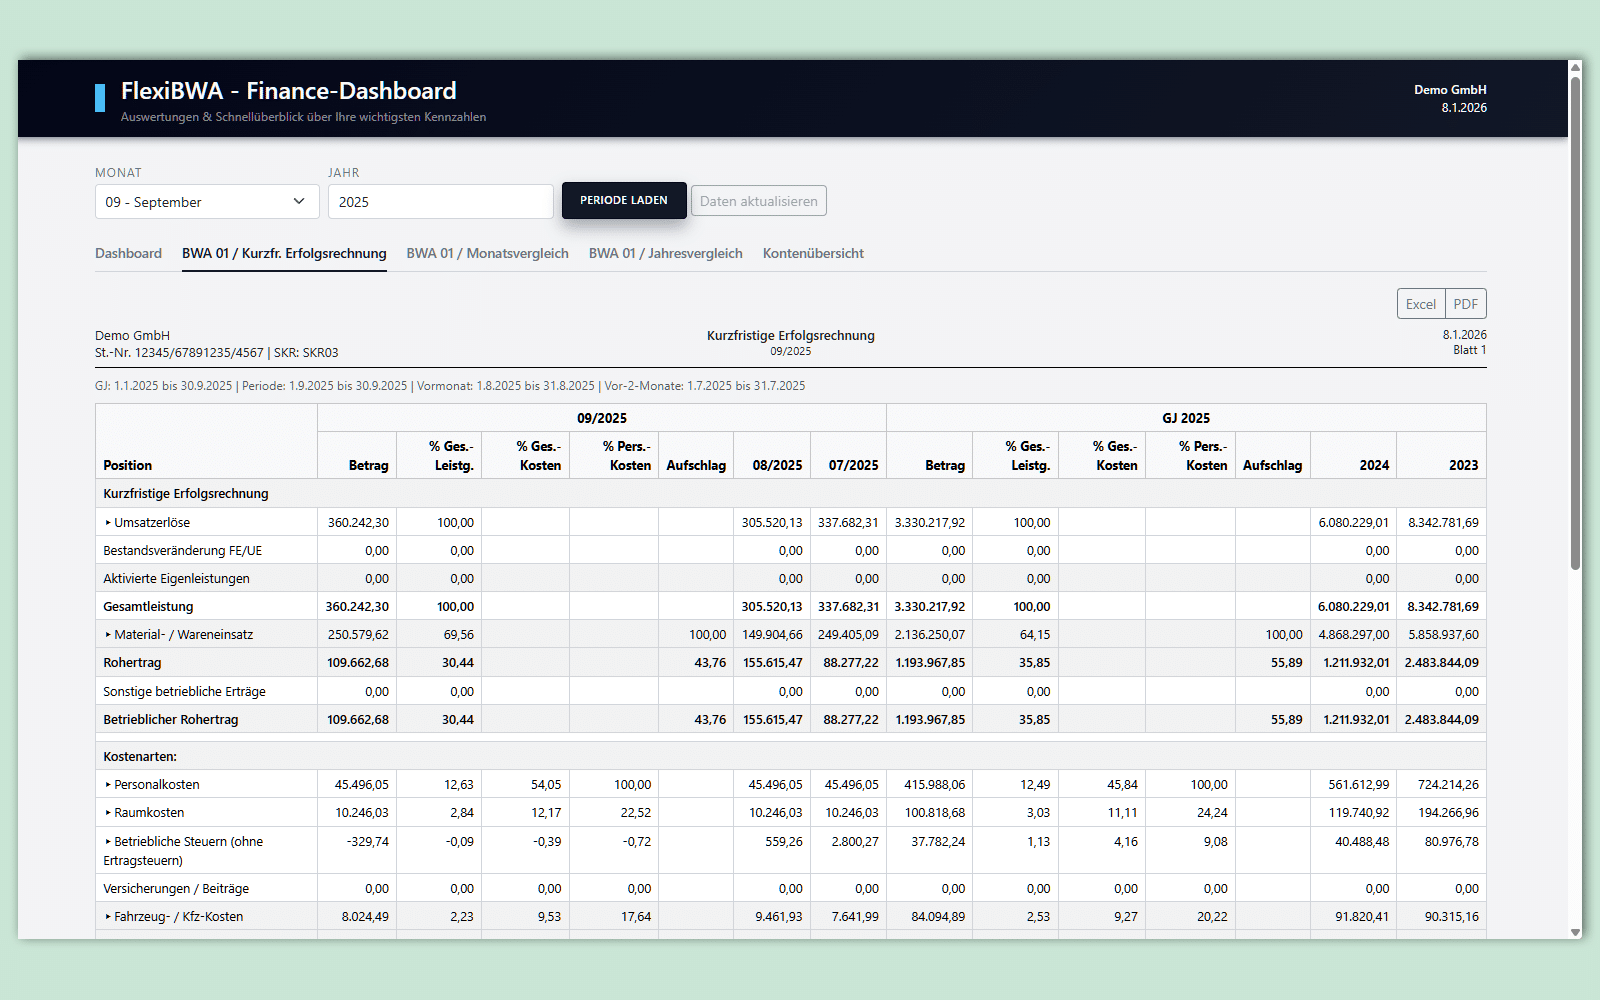Open the Kontenübersicht tab
Screen dimensions: 1600x1000
point(813,254)
